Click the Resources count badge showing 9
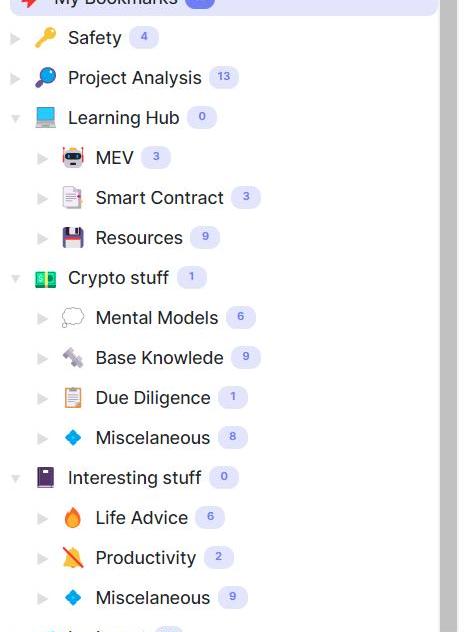Viewport: 470px width, 632px height. point(205,237)
